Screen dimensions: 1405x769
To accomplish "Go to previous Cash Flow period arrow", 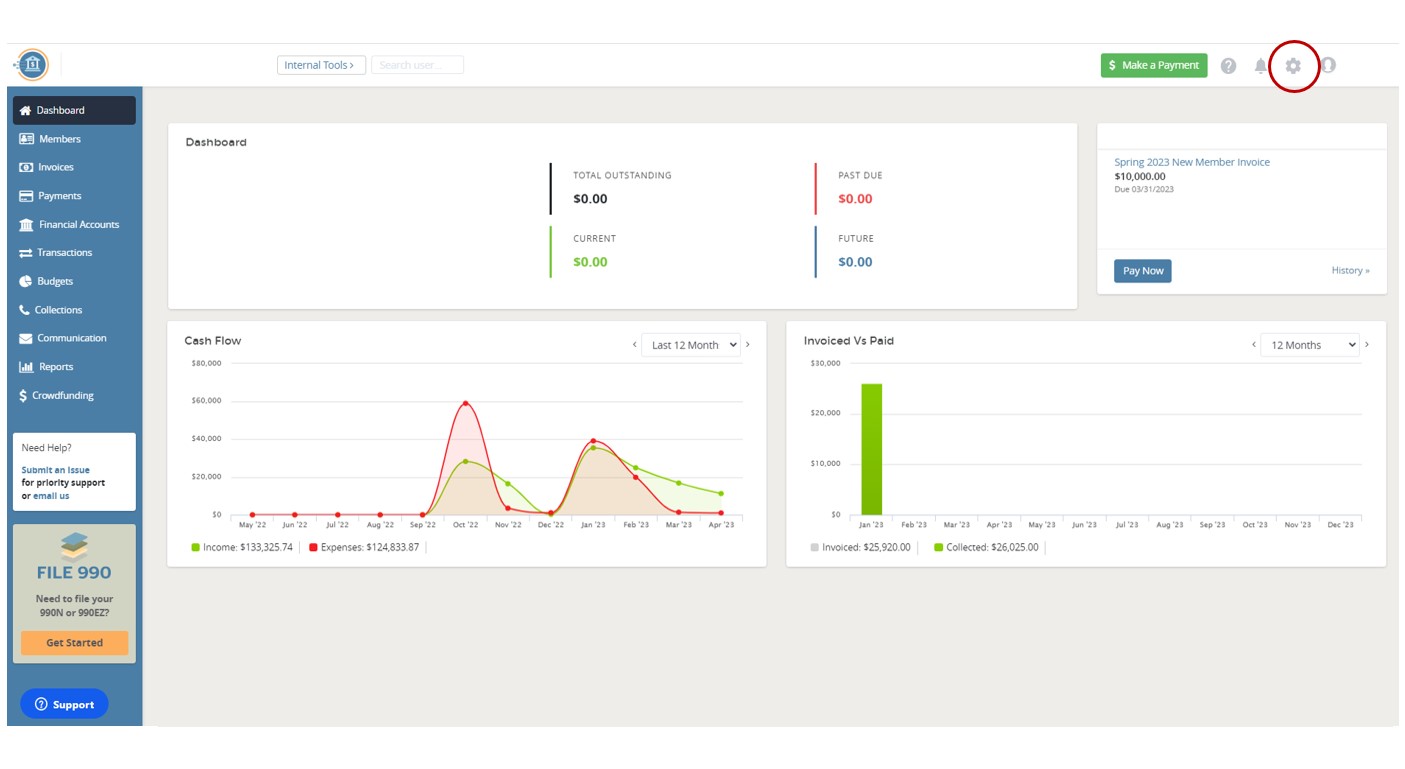I will click(x=634, y=345).
